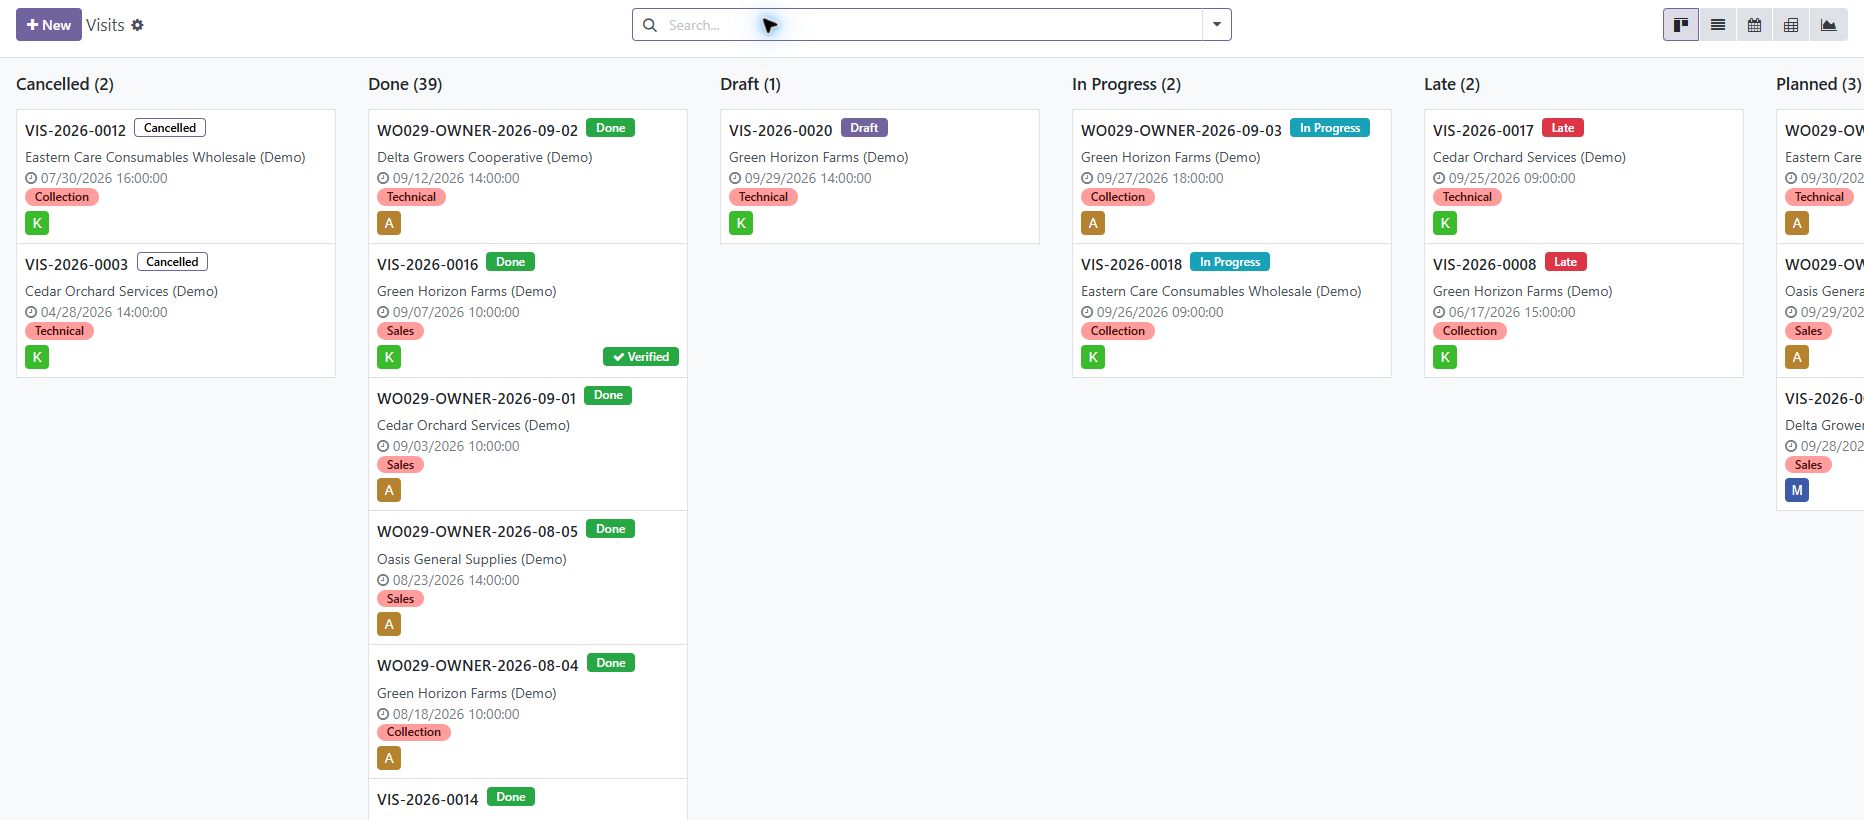Click the Draft (1) column header
This screenshot has height=820, width=1864.
coord(750,84)
